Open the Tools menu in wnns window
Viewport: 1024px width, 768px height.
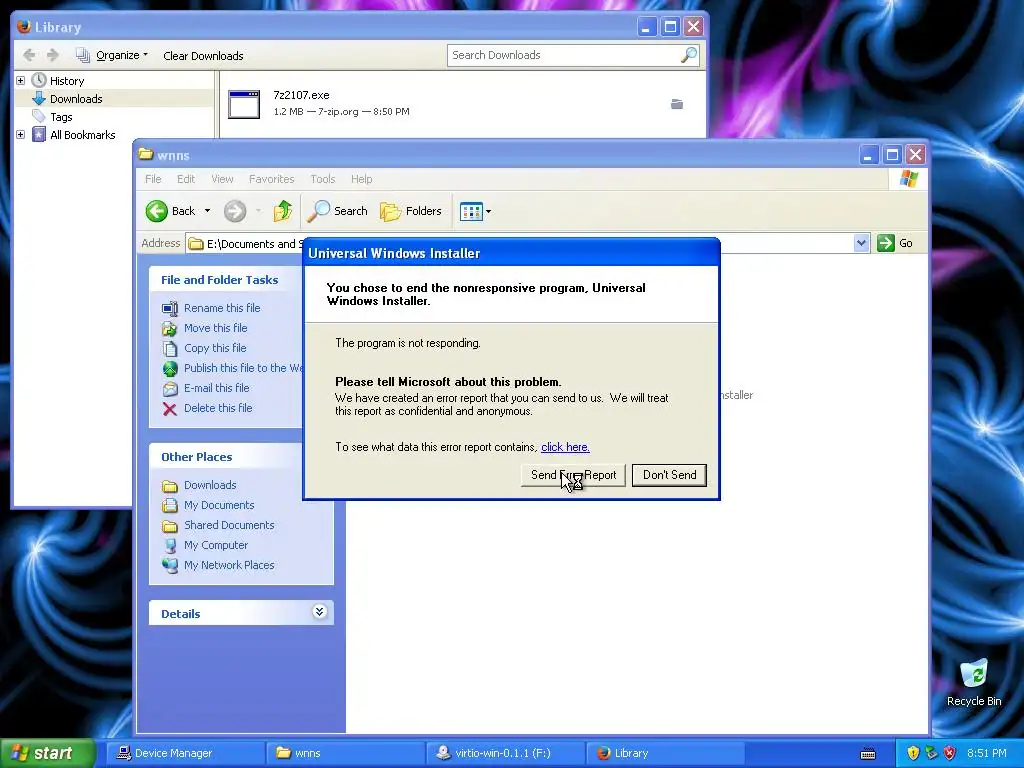[323, 179]
